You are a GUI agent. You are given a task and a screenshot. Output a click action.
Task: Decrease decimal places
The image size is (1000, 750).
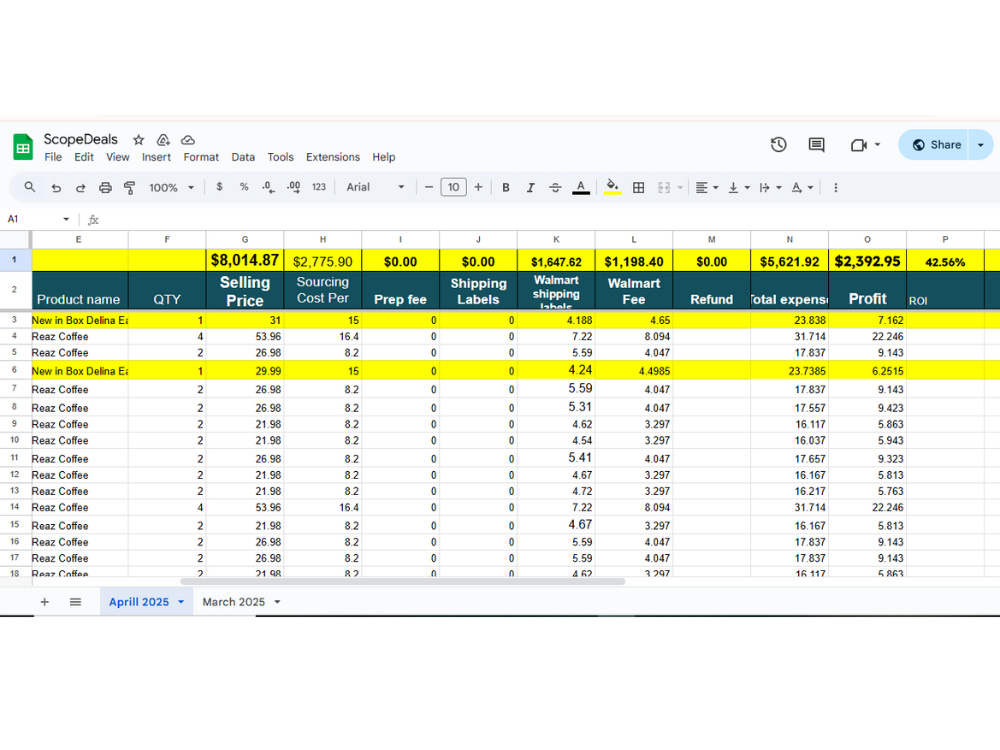268,187
